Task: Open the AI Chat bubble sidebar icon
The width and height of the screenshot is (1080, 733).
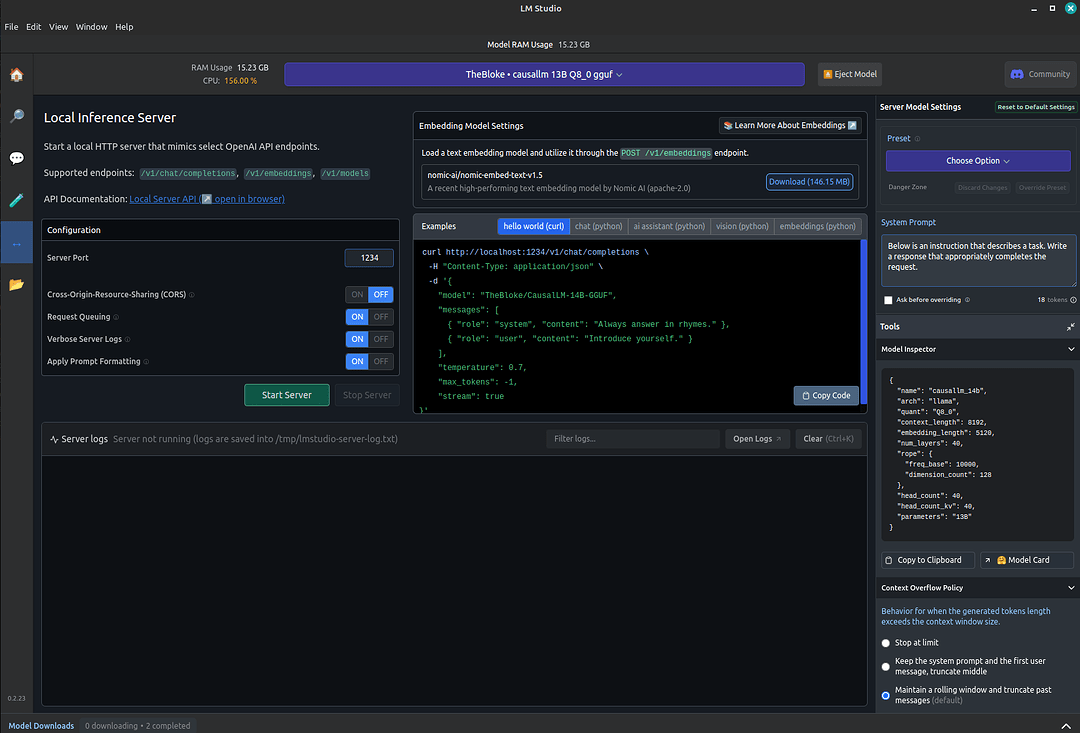Action: (x=16, y=157)
